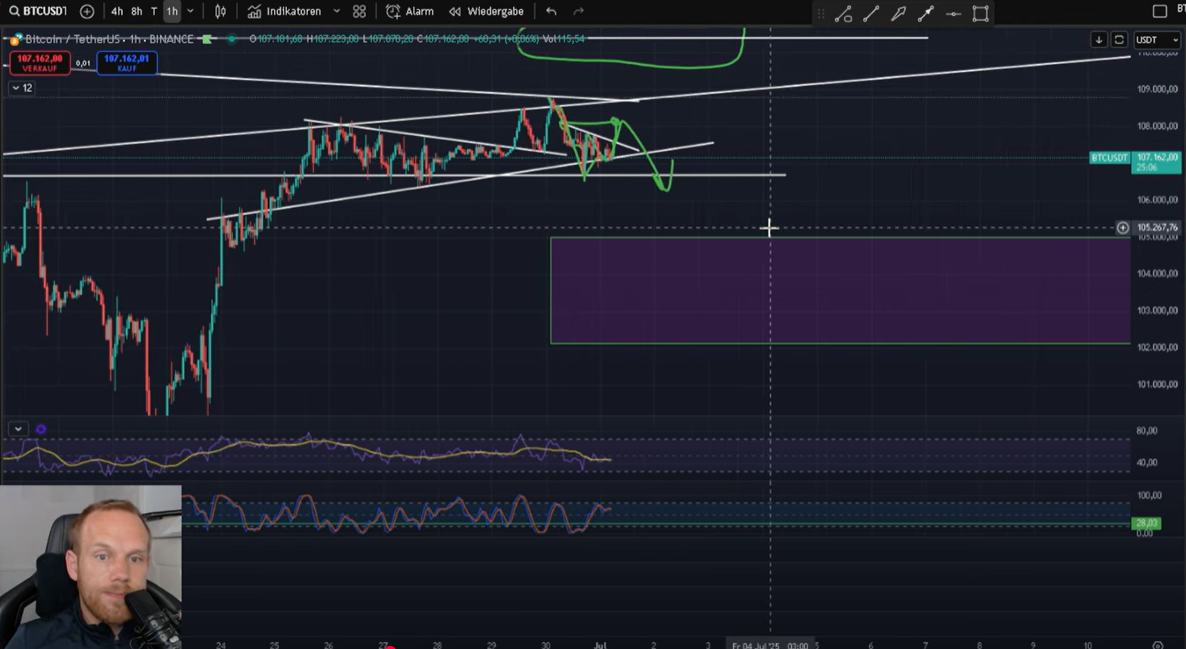Grab the drawing favorites toolbar drag handle
This screenshot has height=649, width=1186.
pyautogui.click(x=821, y=14)
